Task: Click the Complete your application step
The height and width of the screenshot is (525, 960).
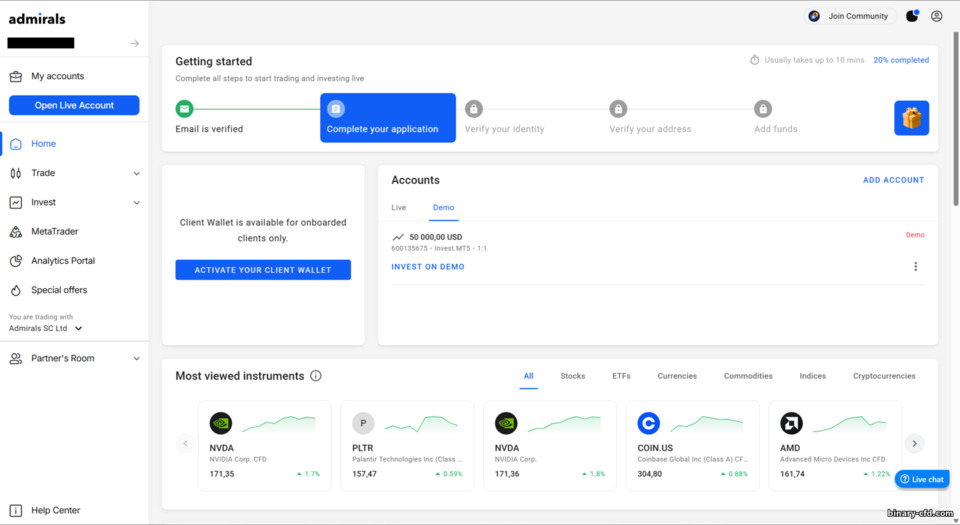Action: coord(388,118)
